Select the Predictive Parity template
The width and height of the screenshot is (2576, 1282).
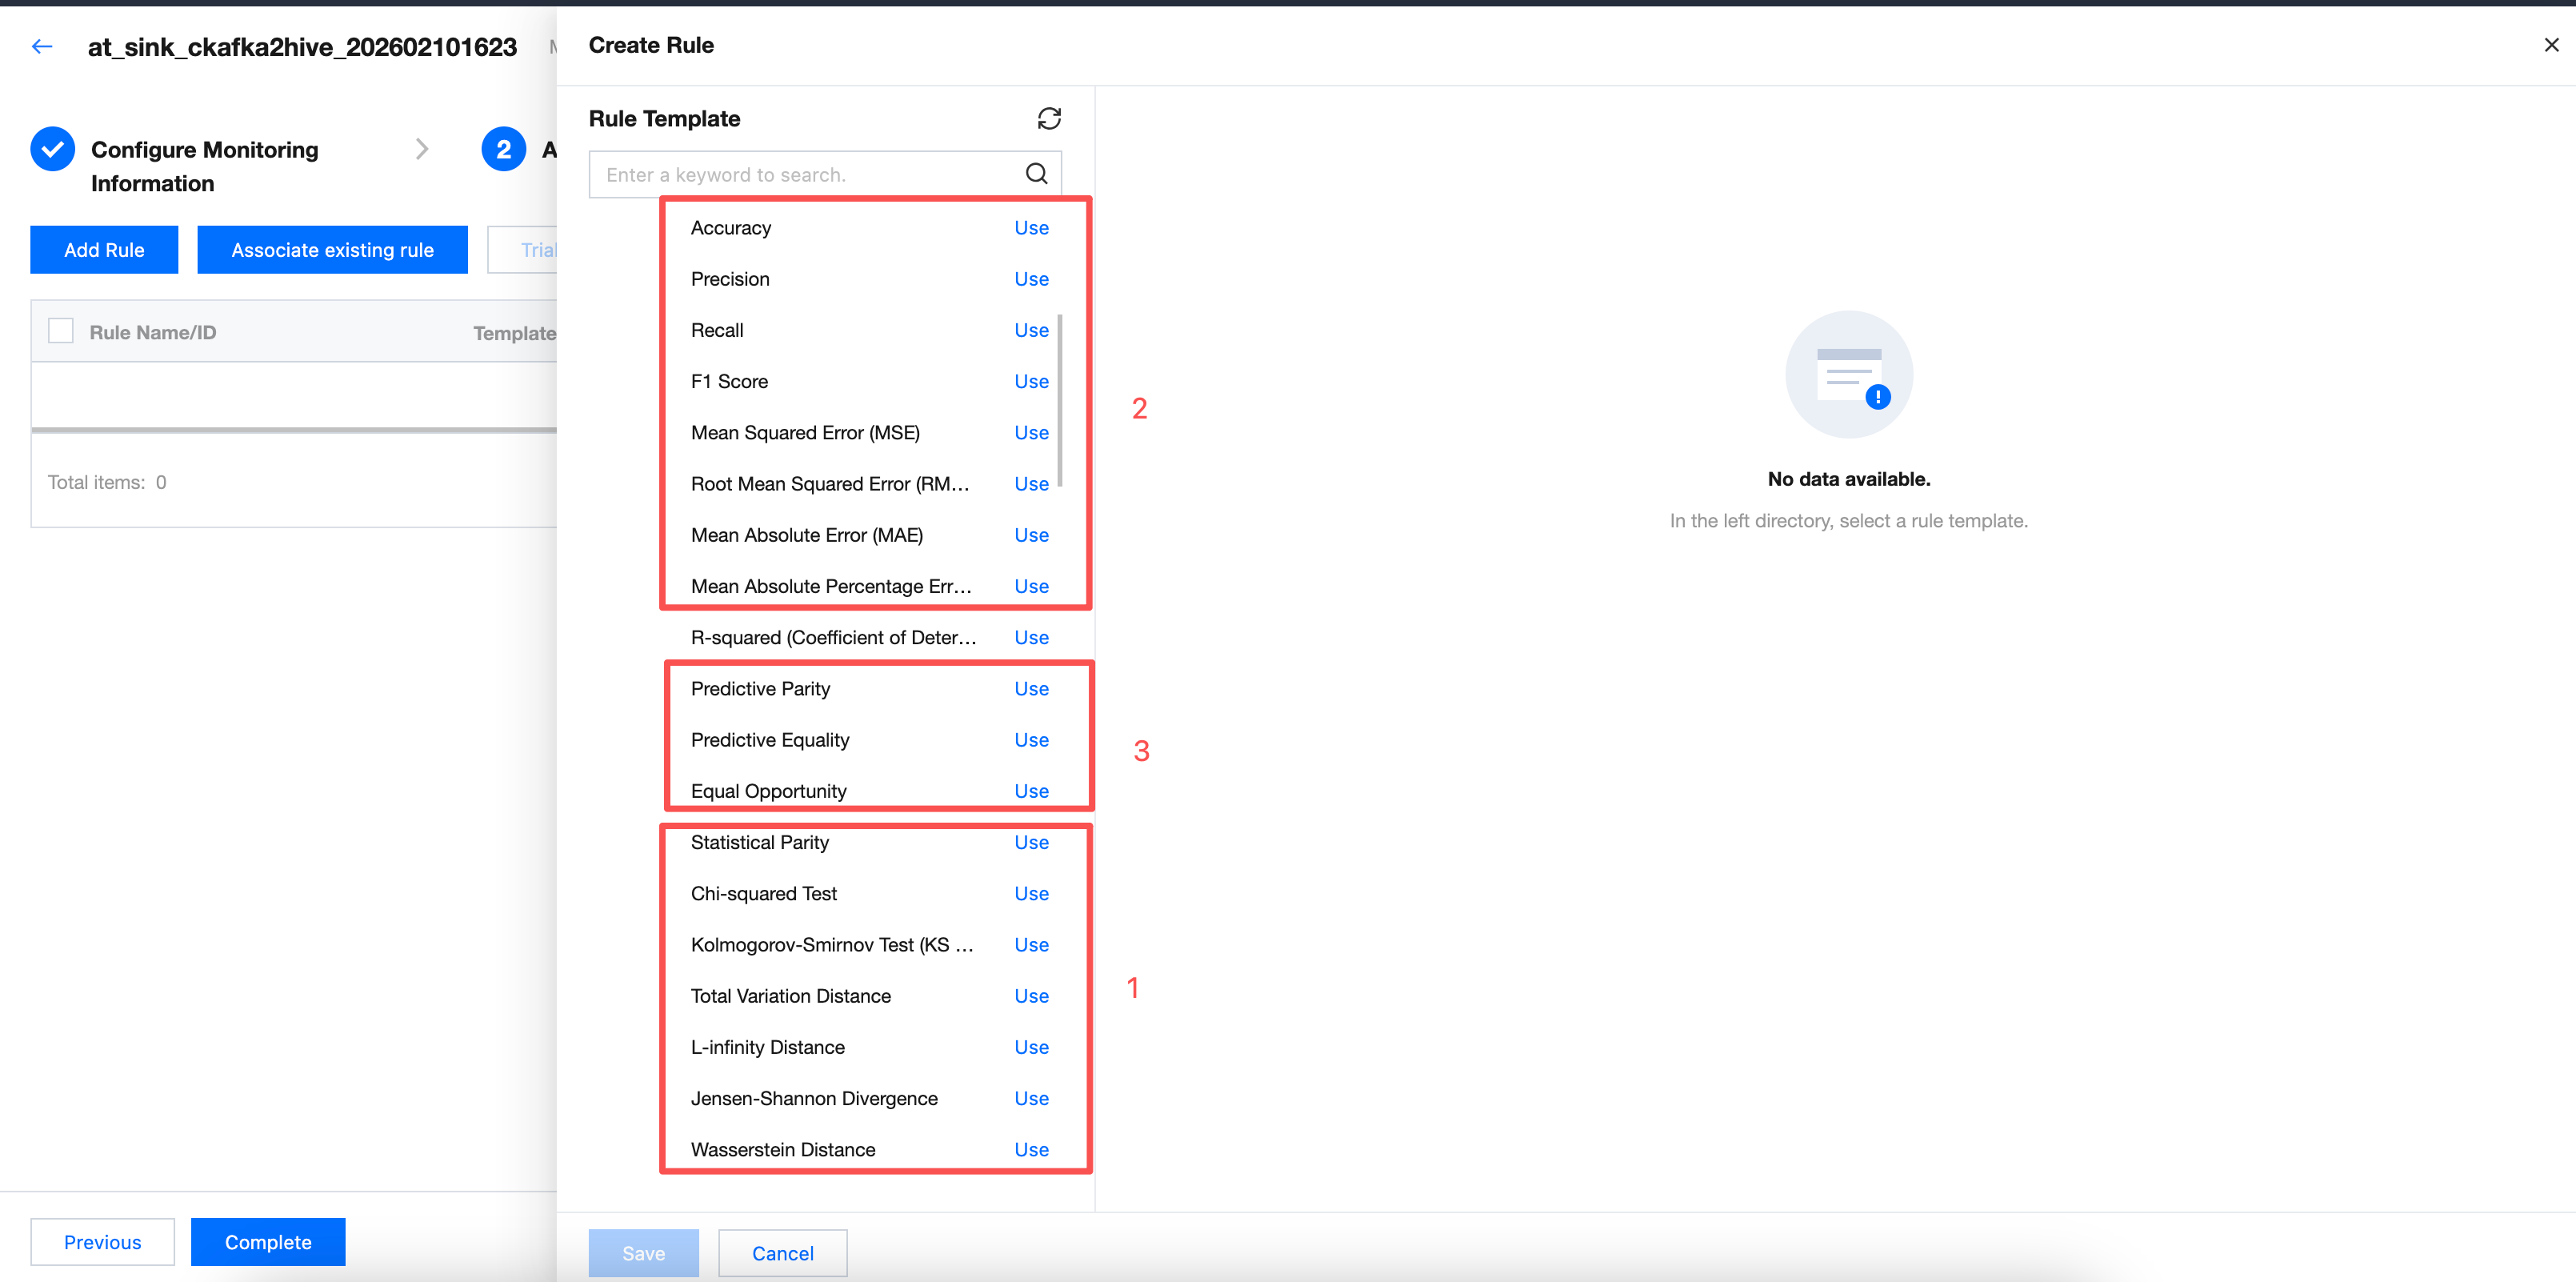(760, 688)
